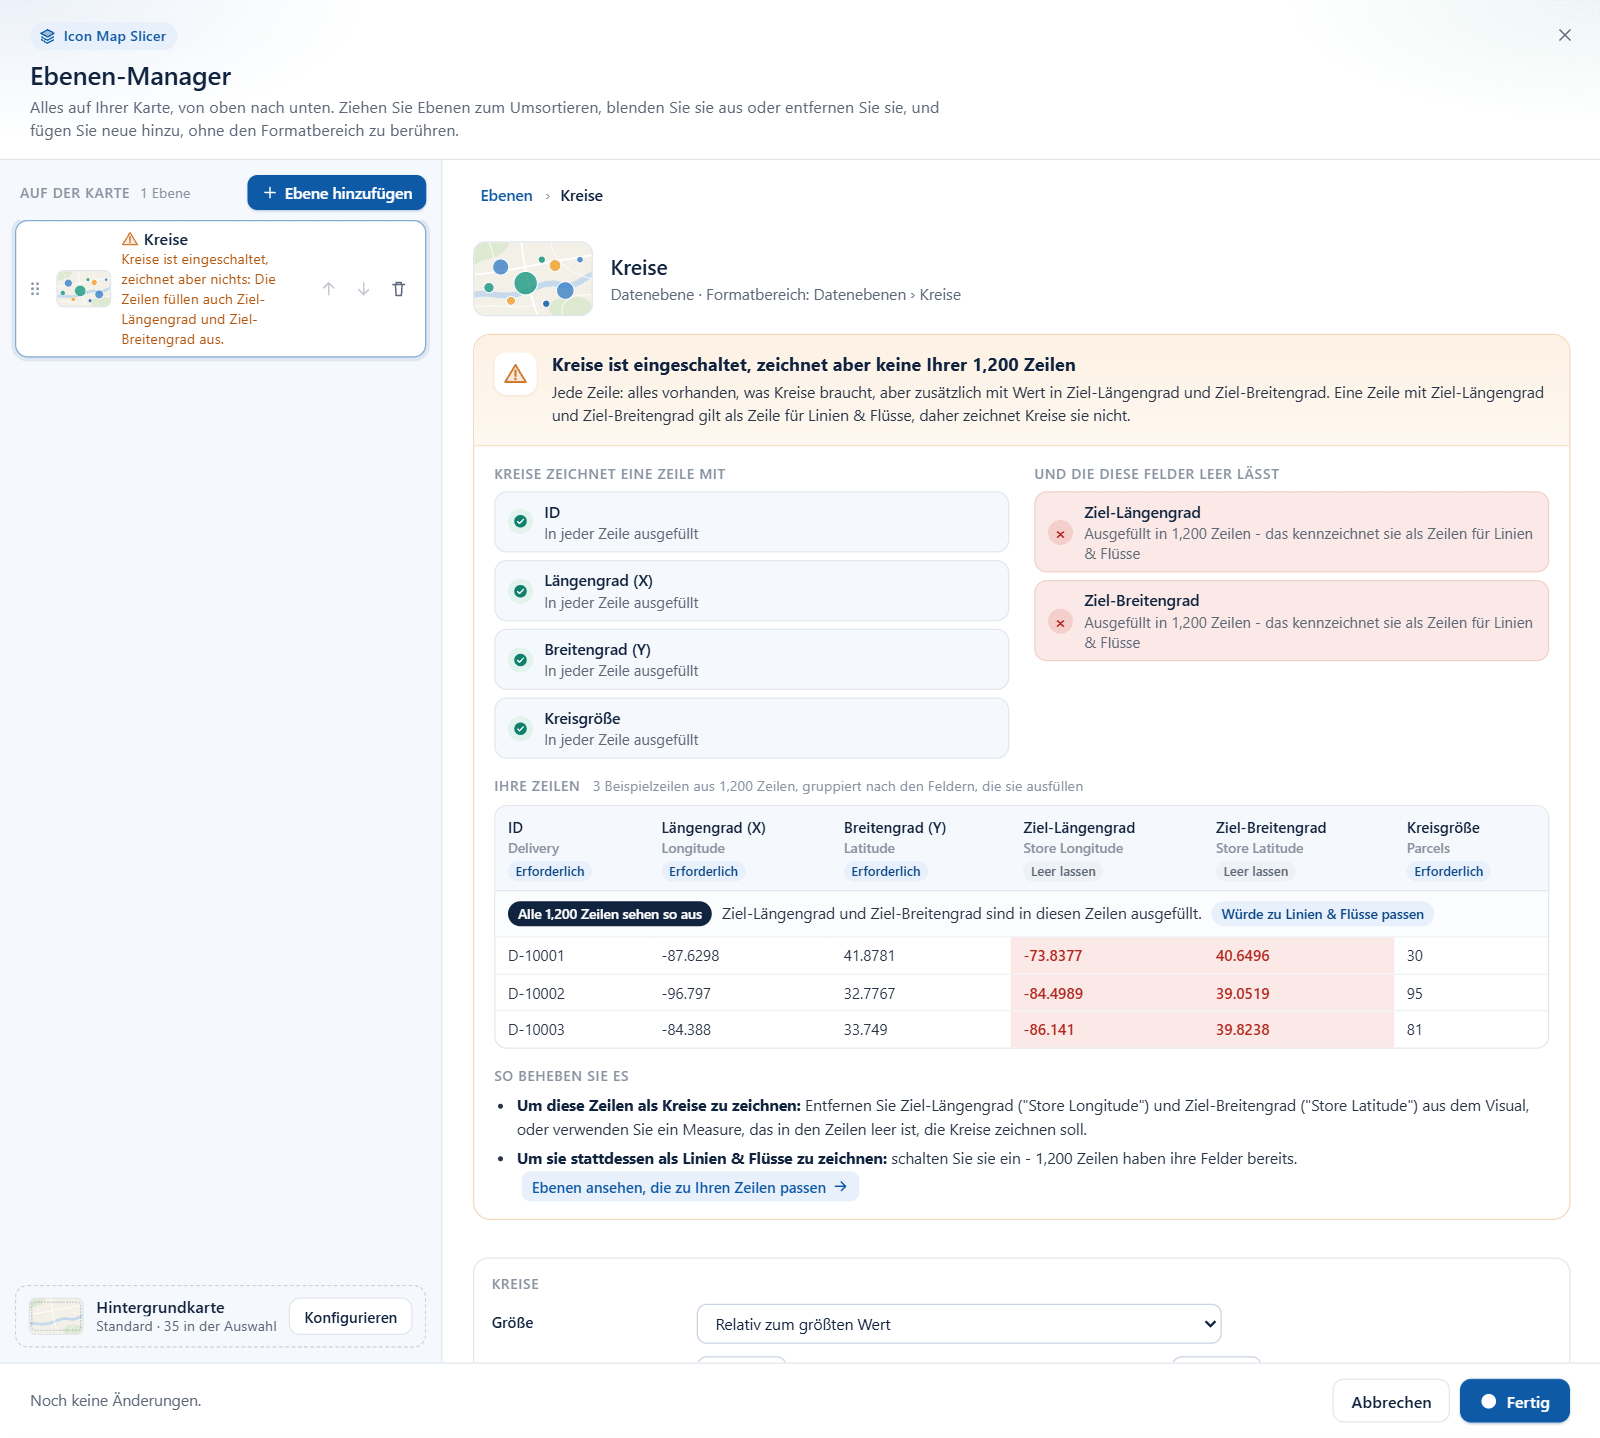Click the Alle 1,200 Zeilen sehen so aus pill
The image size is (1600, 1438).
610,914
